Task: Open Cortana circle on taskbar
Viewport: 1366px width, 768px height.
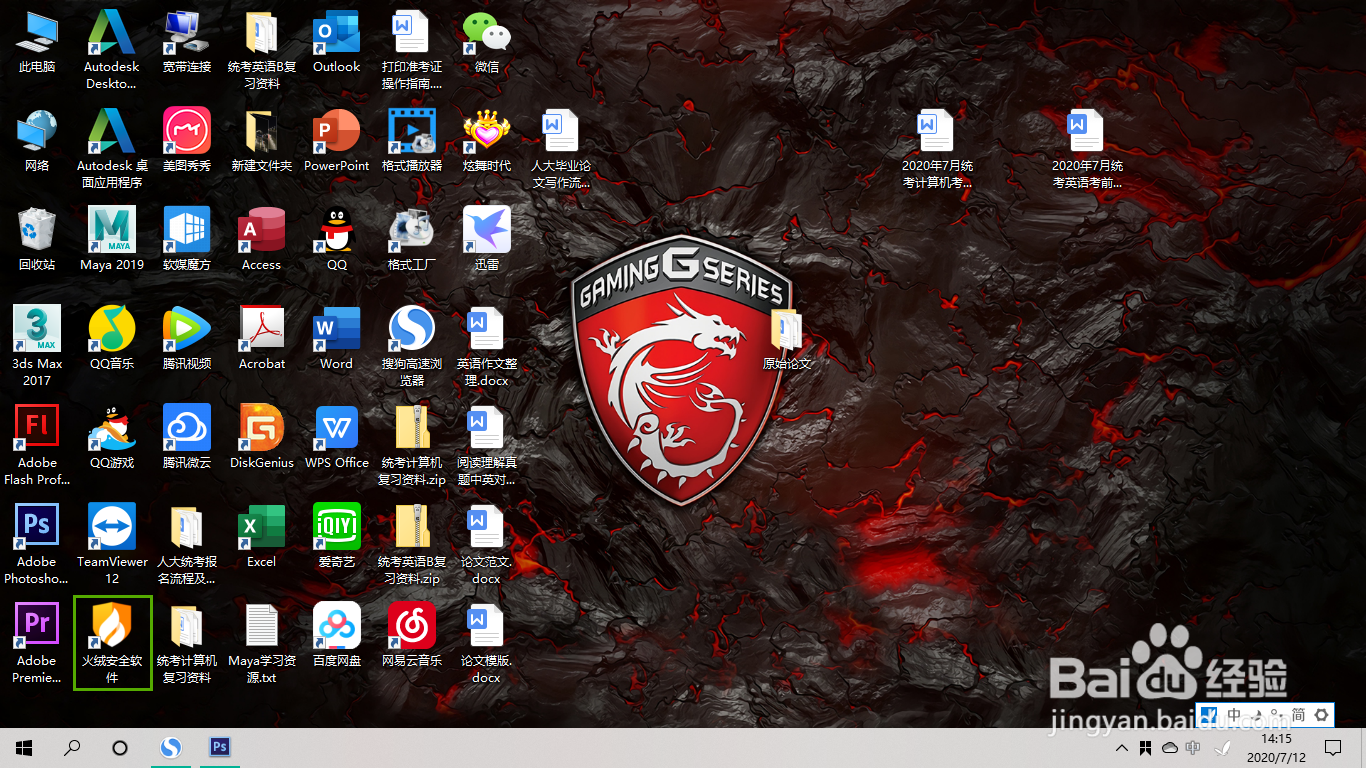Action: click(120, 747)
